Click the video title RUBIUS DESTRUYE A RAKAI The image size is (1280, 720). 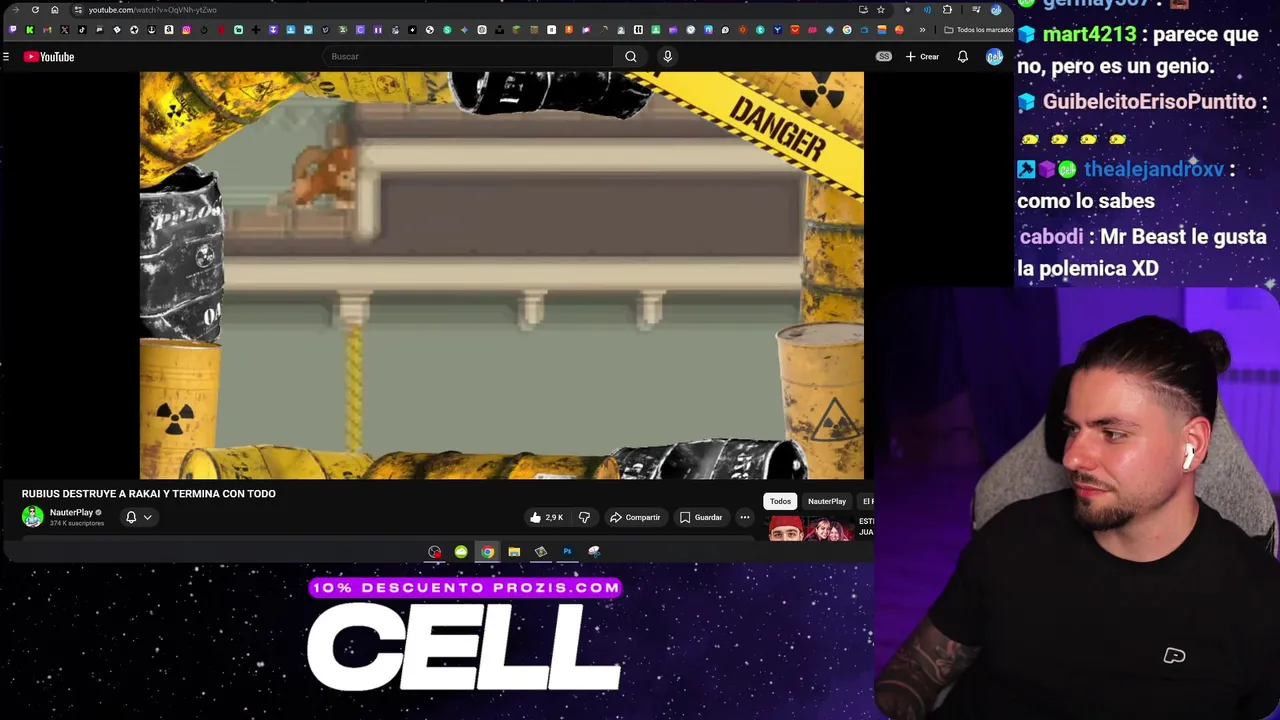click(149, 494)
